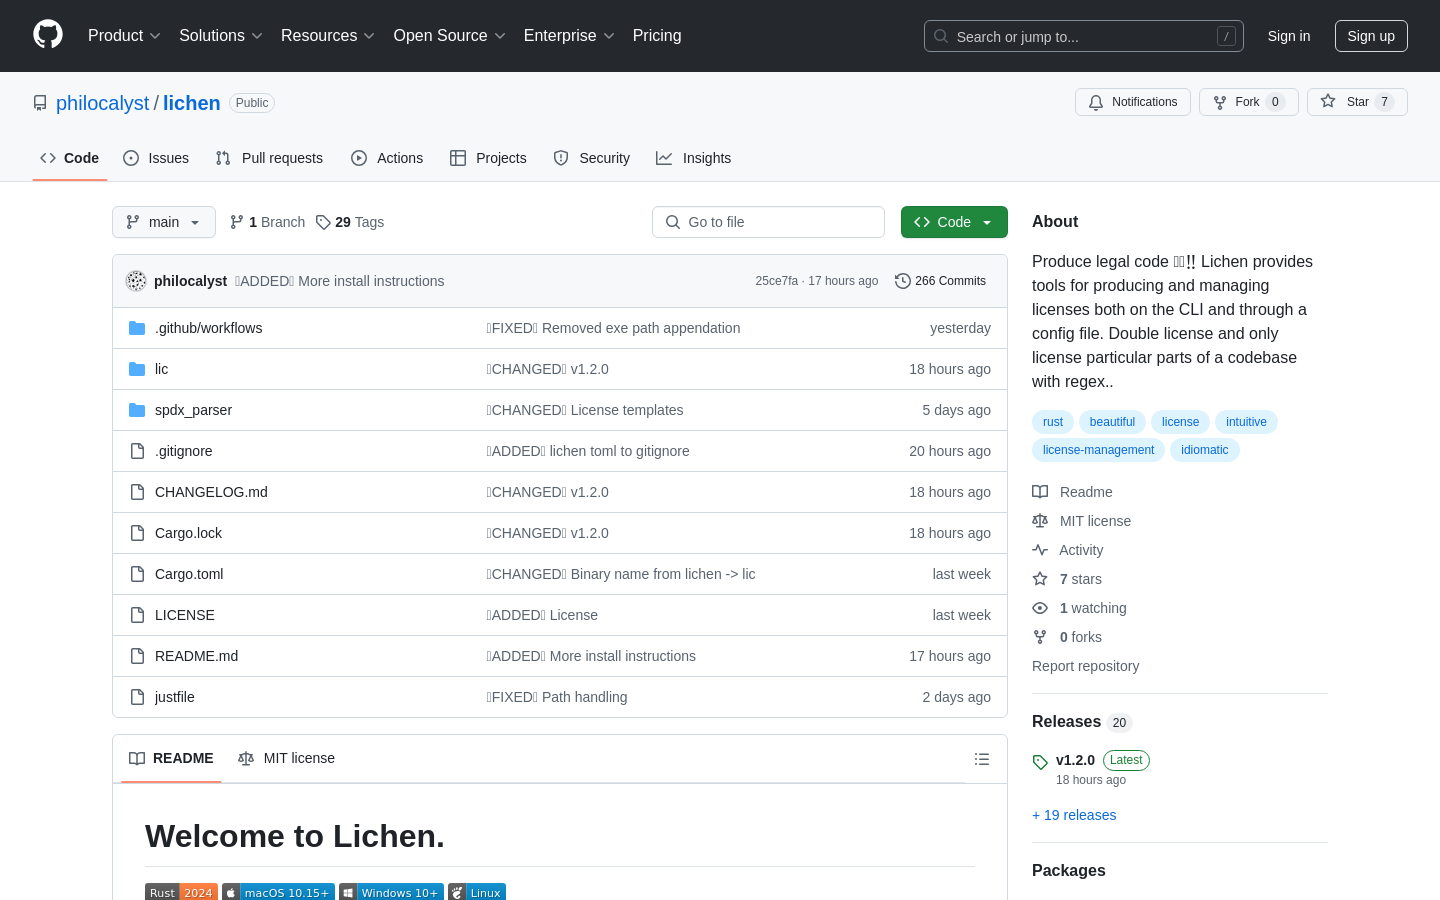Image resolution: width=1440 pixels, height=900 pixels.
Task: Click the tag icon next to 29 Tags
Action: [323, 222]
